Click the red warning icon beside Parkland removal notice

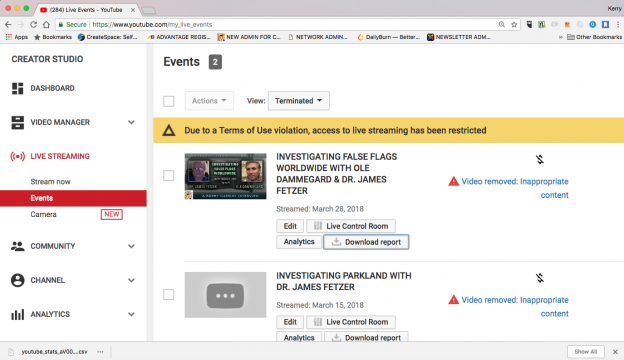point(453,300)
